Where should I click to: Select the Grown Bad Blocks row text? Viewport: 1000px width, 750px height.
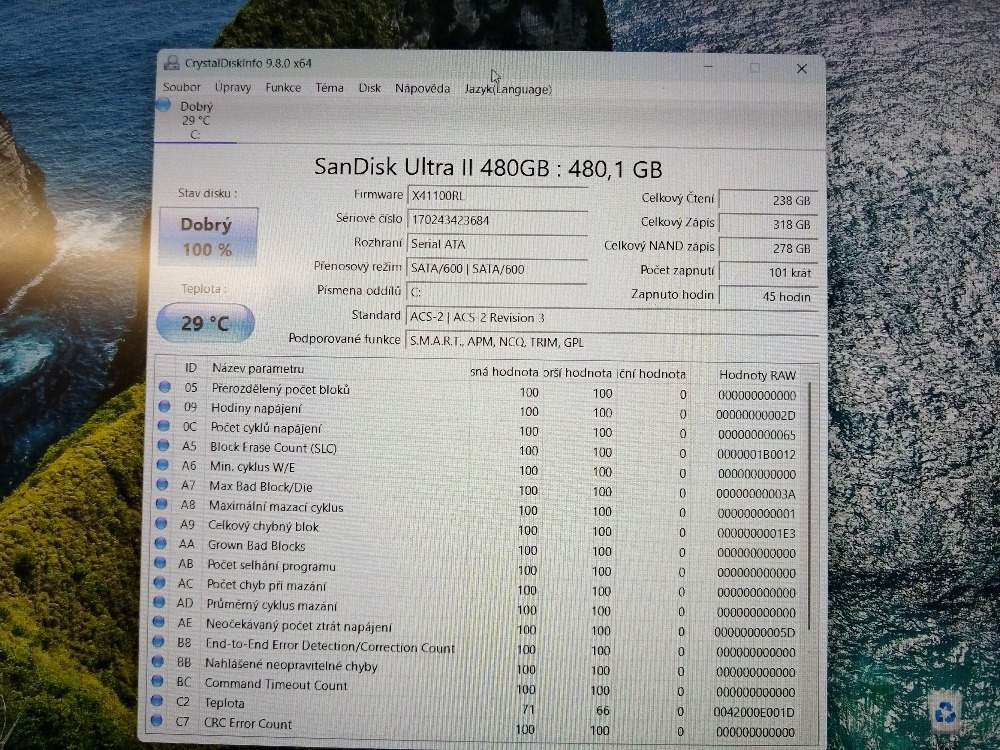coord(256,545)
